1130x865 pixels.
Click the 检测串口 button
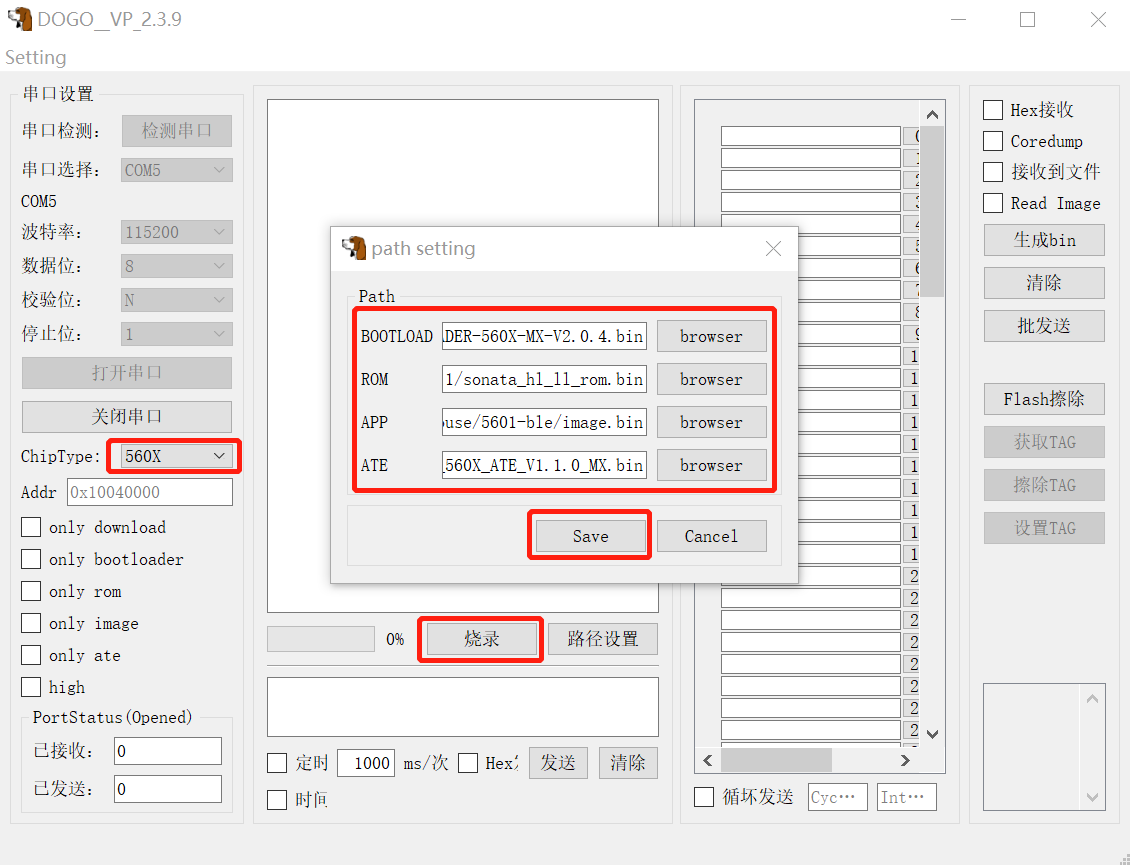pyautogui.click(x=177, y=130)
